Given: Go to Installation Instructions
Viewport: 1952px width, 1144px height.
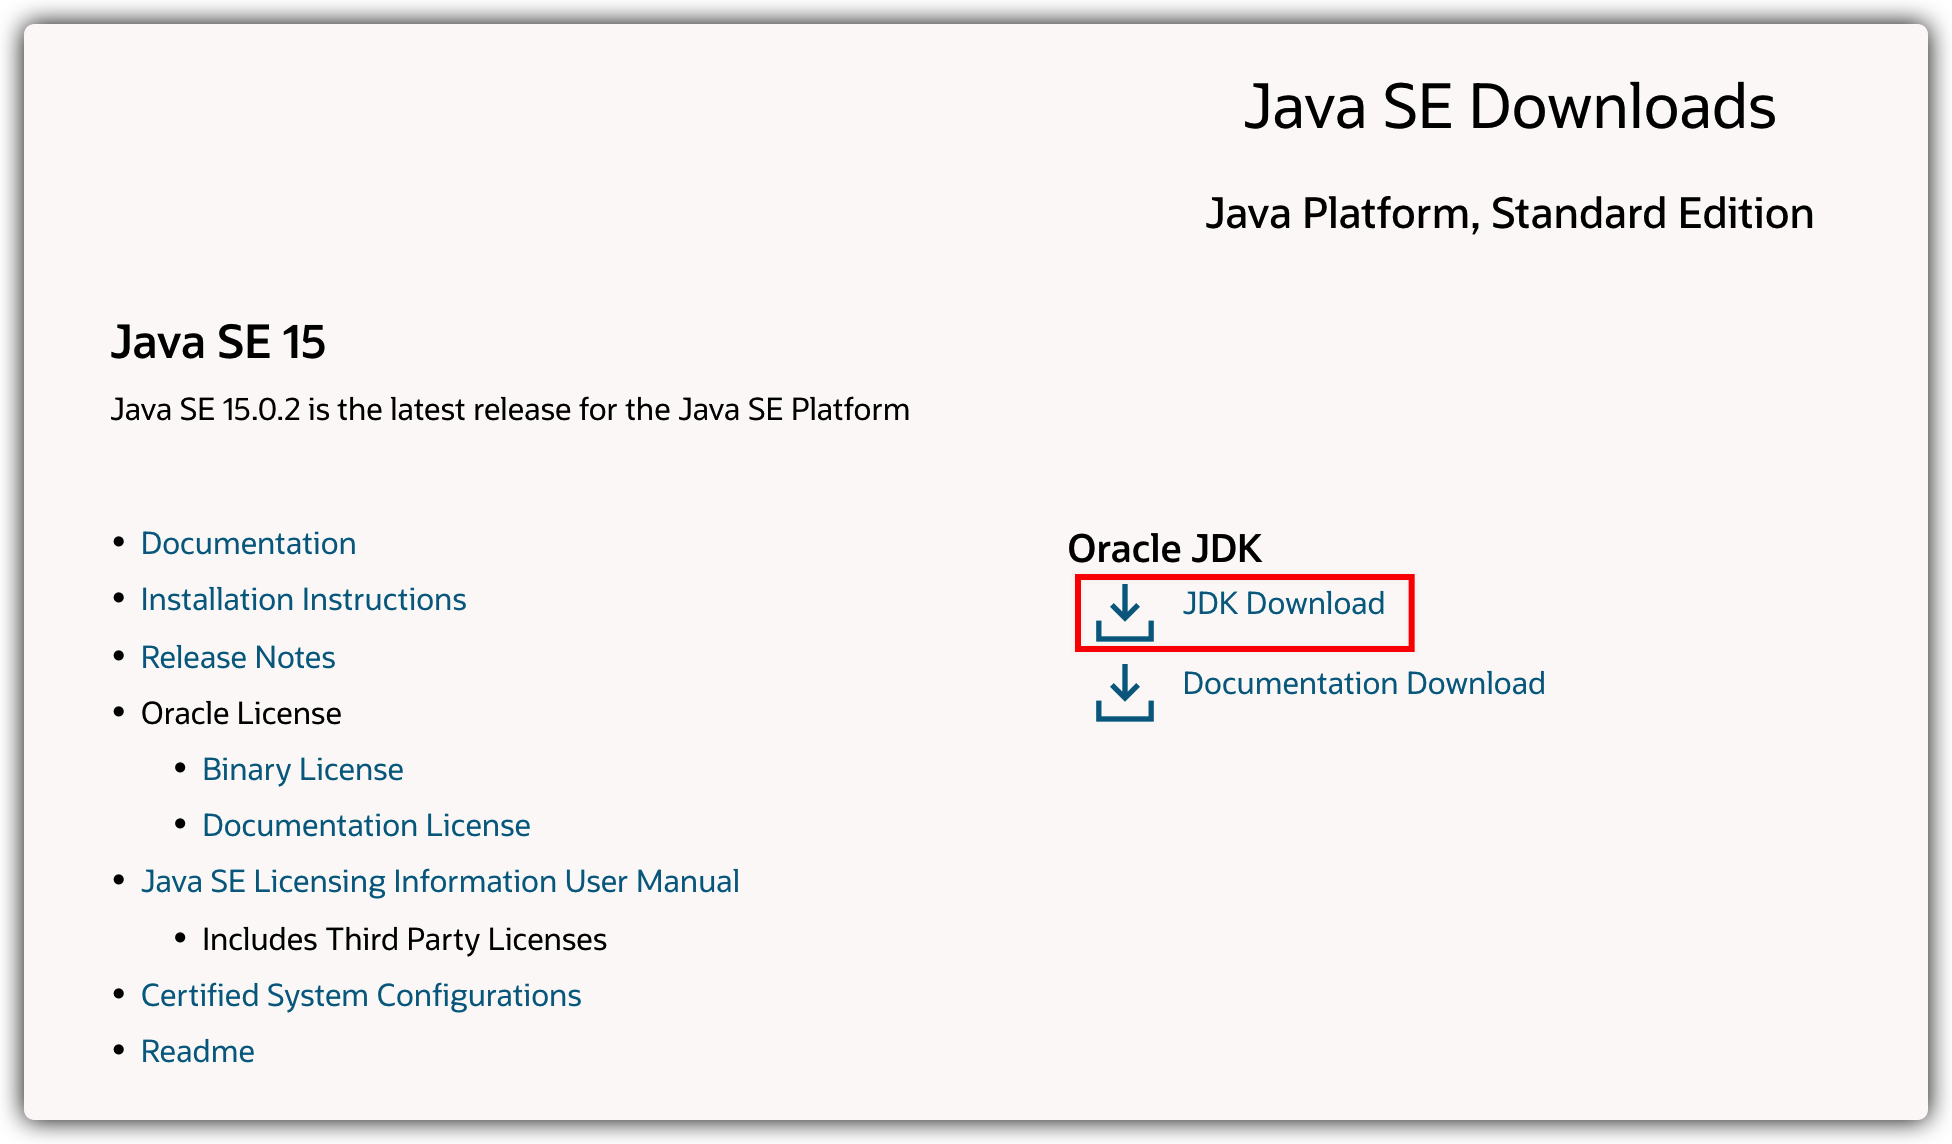Looking at the screenshot, I should coord(303,599).
